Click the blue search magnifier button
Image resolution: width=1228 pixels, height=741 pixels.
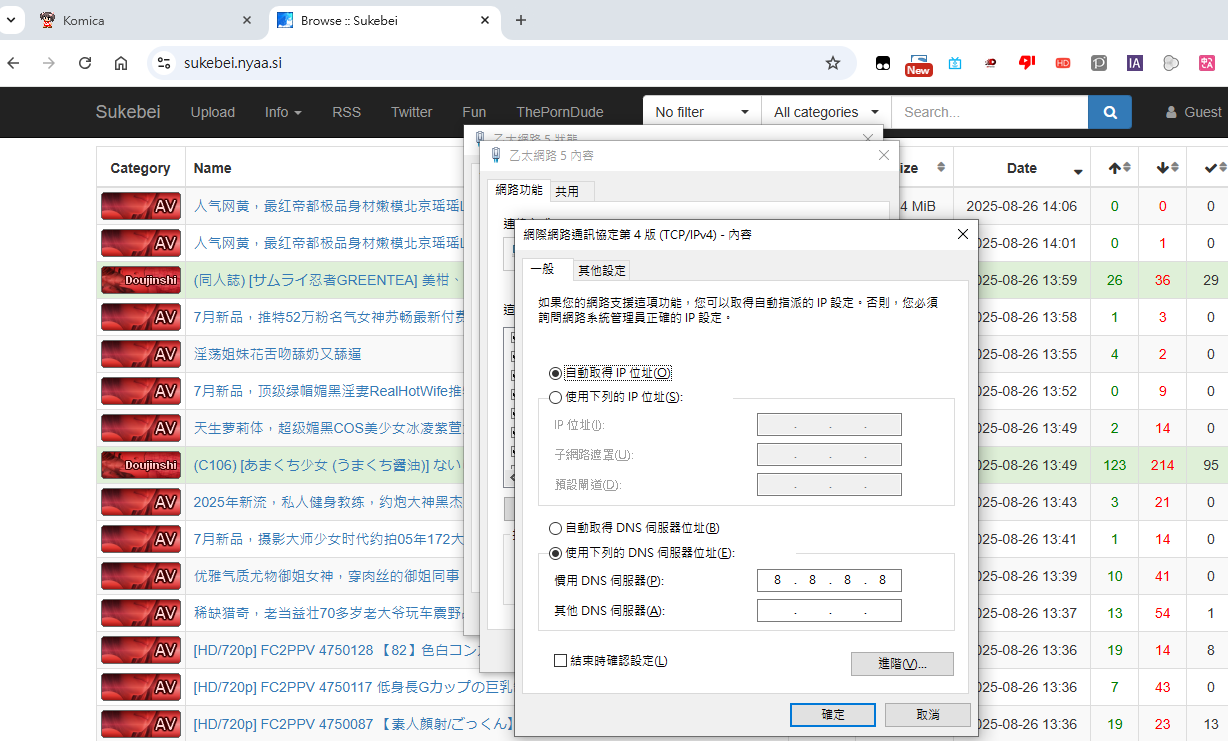1110,112
